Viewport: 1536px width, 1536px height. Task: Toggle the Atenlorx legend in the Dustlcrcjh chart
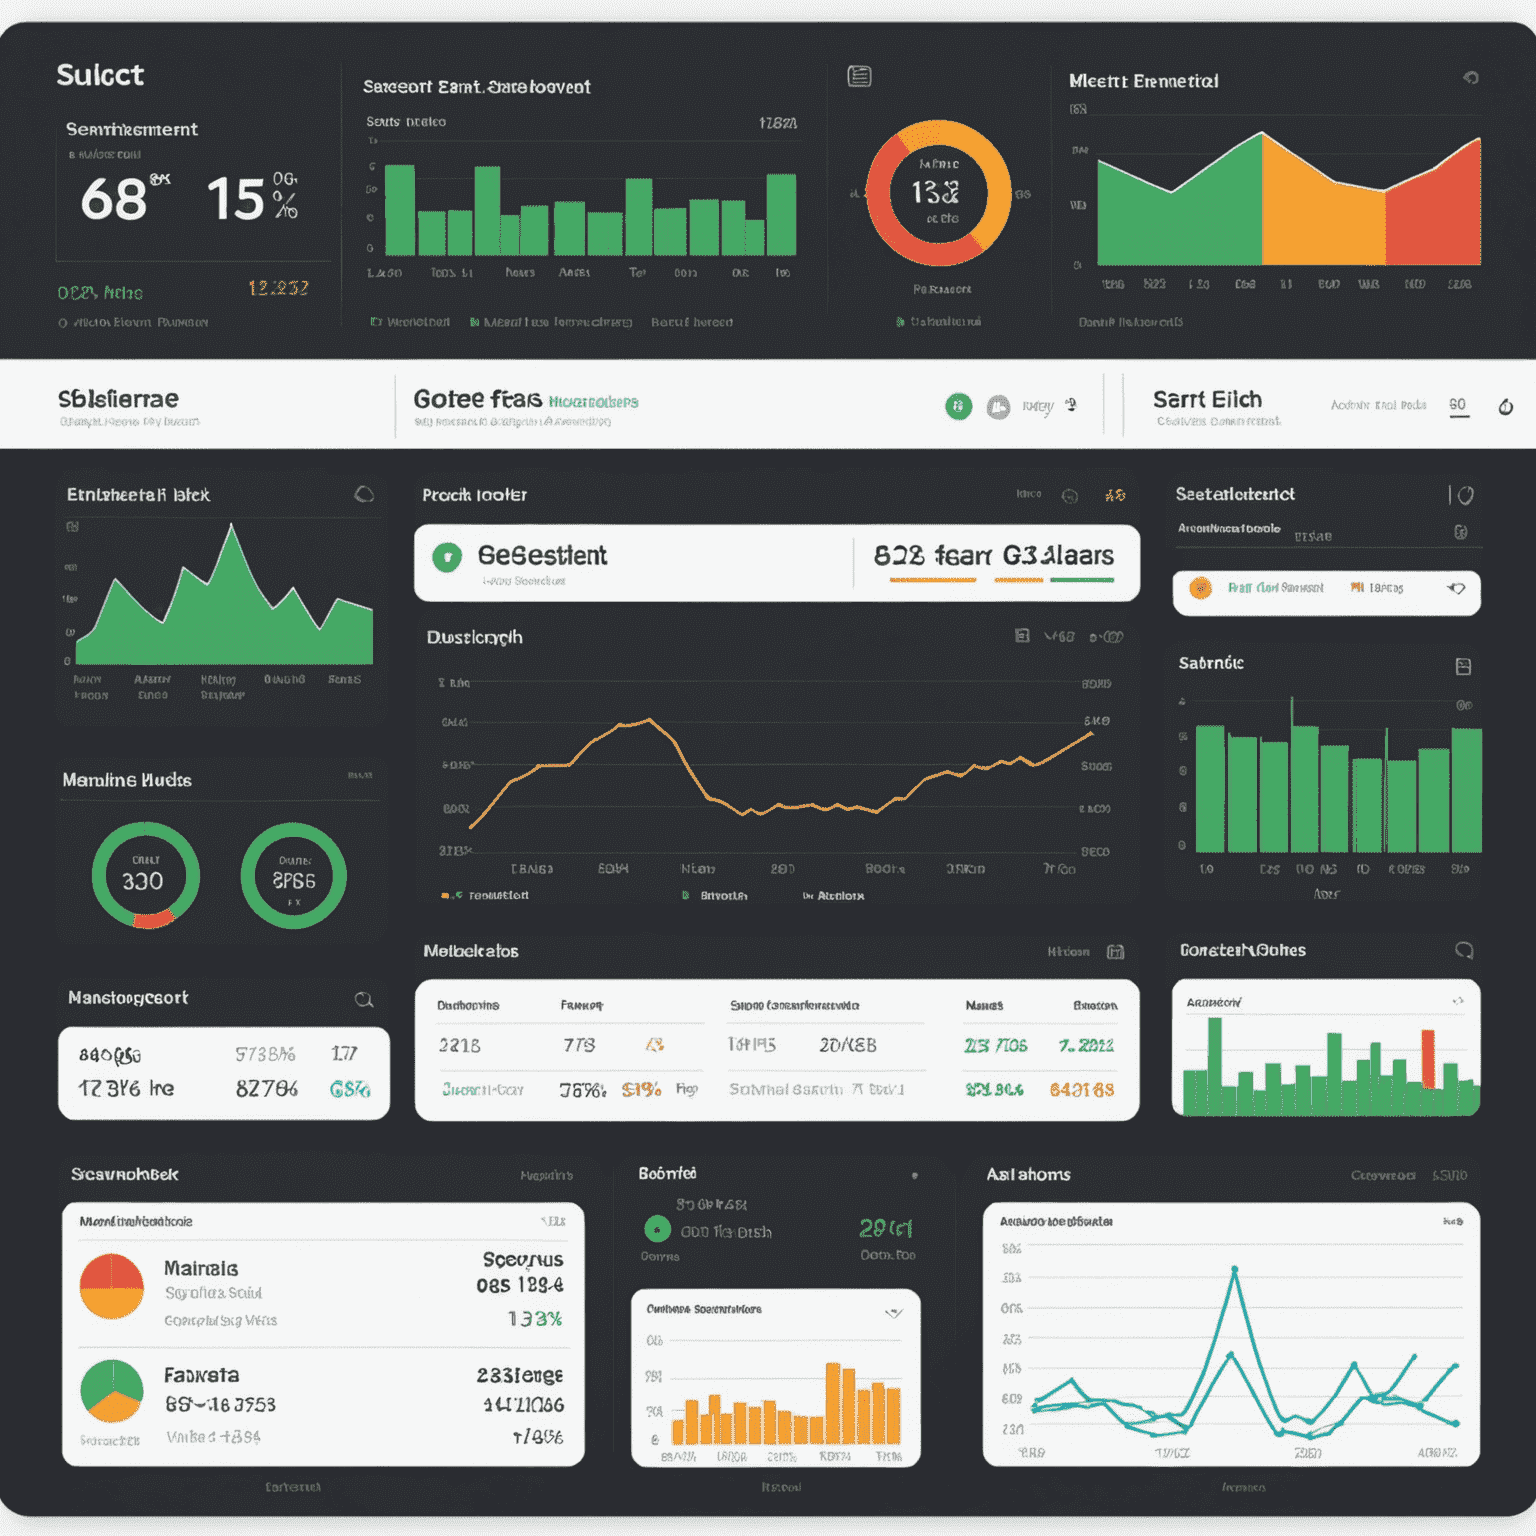(x=833, y=896)
